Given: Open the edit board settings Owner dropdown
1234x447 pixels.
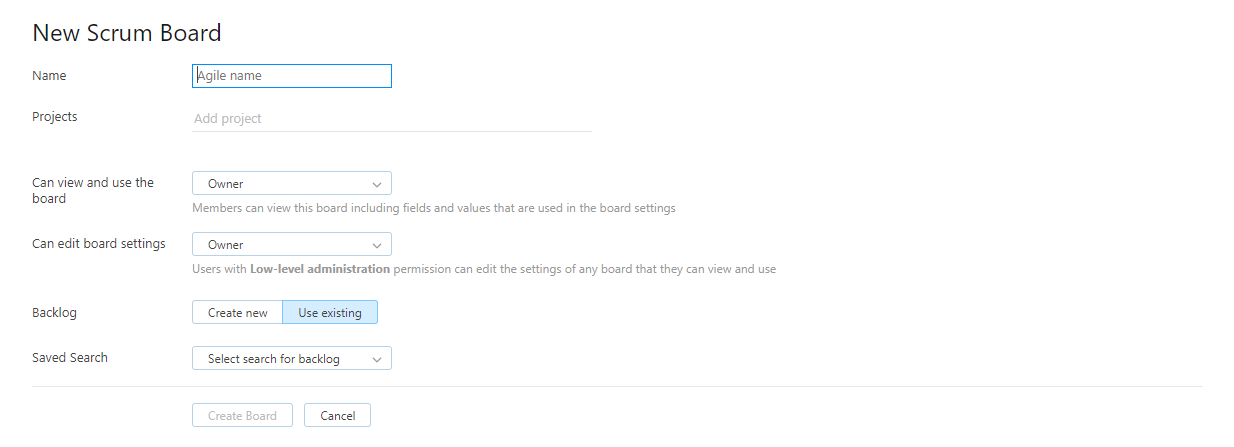Looking at the screenshot, I should 291,245.
